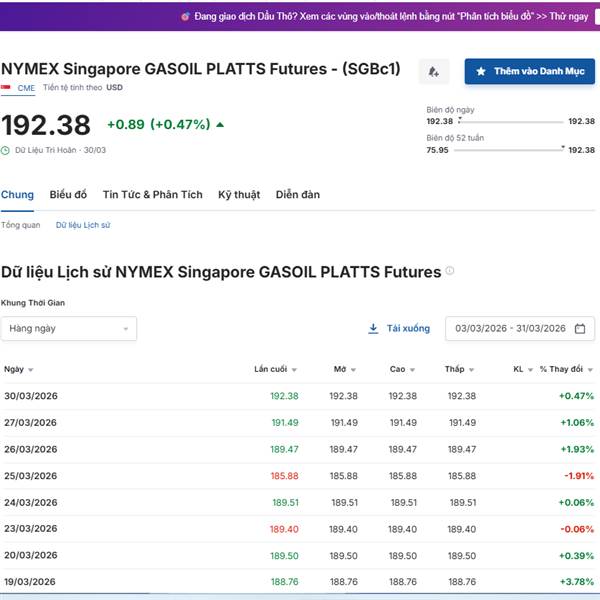Click the add alert bell icon

pyautogui.click(x=433, y=72)
